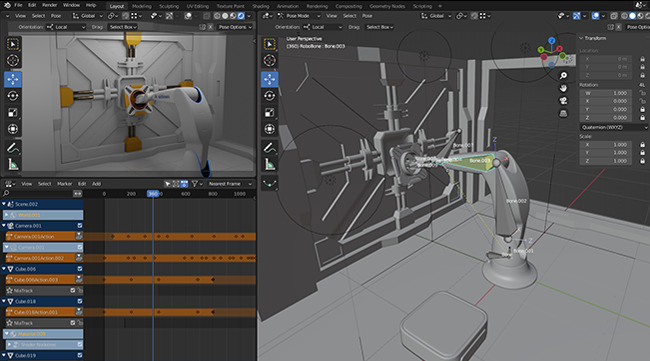650x361 pixels.
Task: Select the Measure tool in left viewport
Action: coord(13,165)
